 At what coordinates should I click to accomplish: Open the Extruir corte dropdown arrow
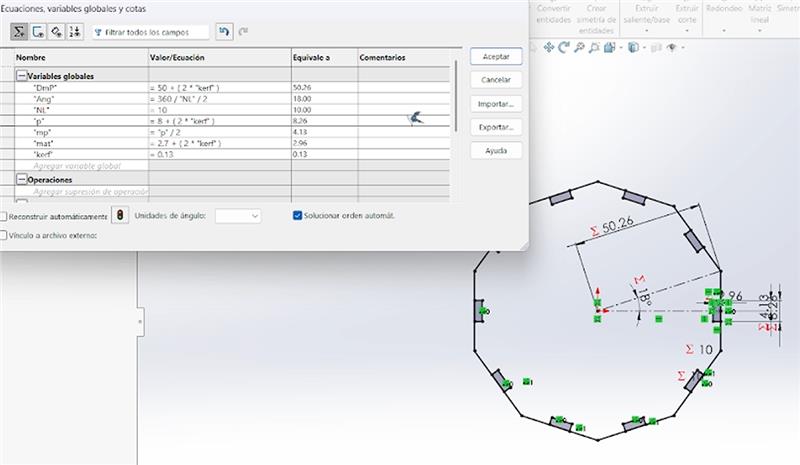click(687, 31)
